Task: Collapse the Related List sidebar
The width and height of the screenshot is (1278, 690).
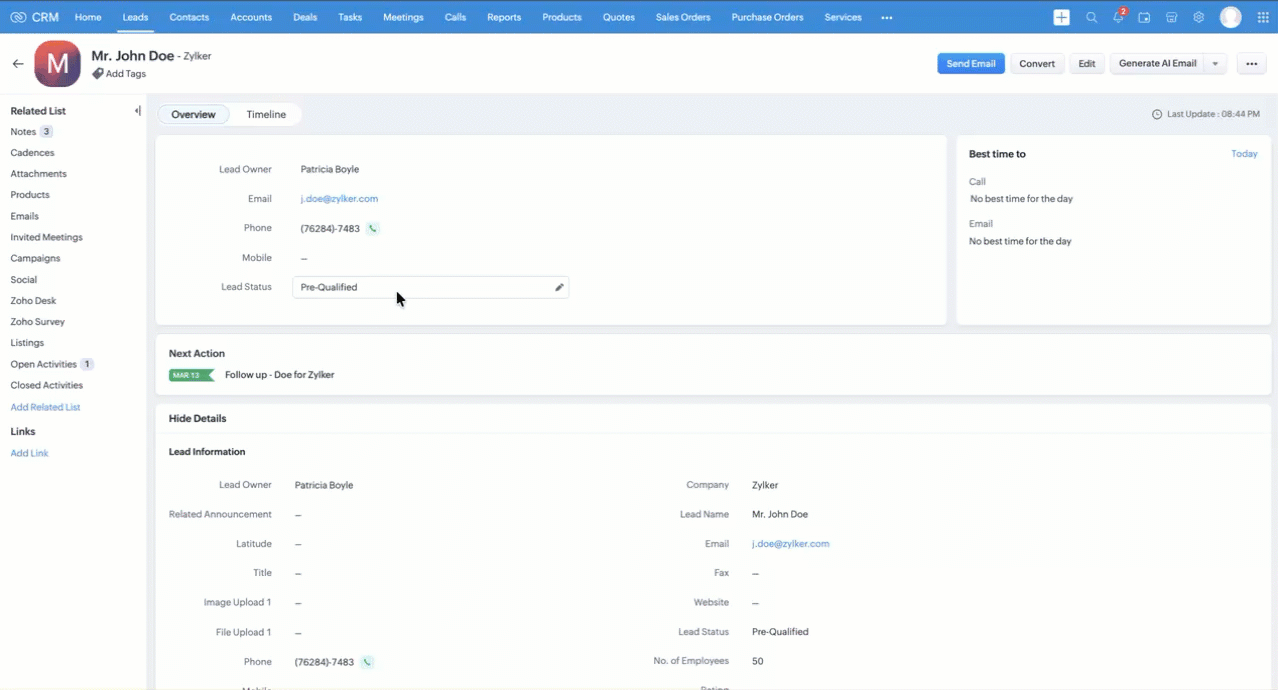Action: pyautogui.click(x=137, y=111)
